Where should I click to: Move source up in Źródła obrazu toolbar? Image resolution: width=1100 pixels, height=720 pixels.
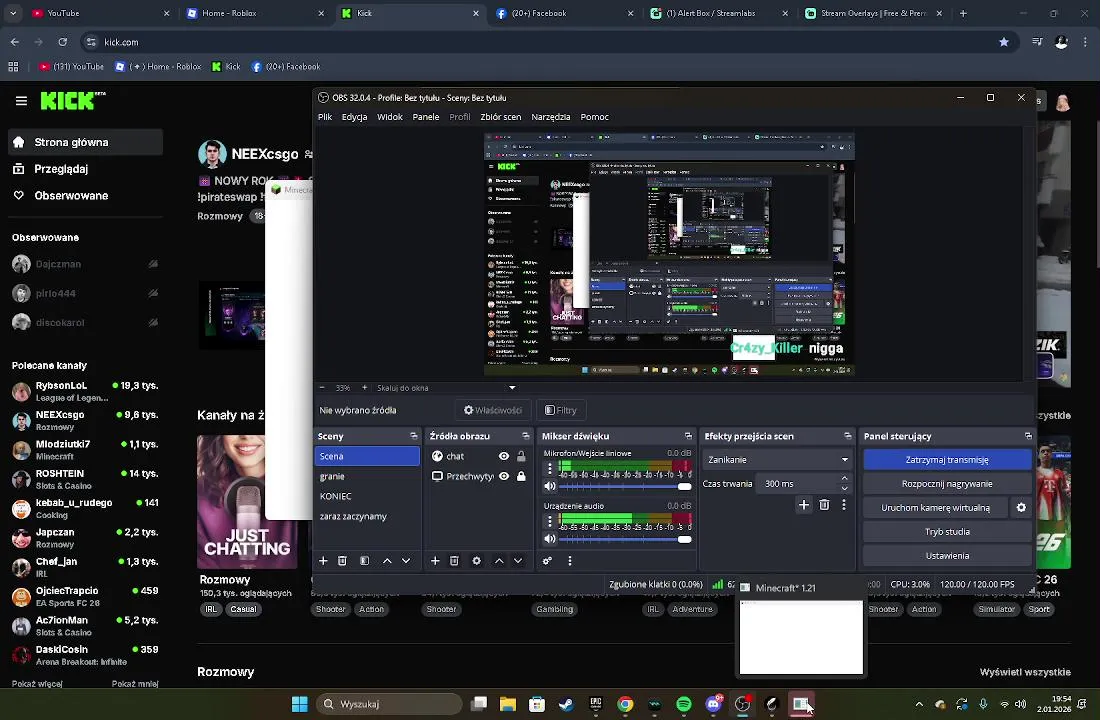(499, 561)
